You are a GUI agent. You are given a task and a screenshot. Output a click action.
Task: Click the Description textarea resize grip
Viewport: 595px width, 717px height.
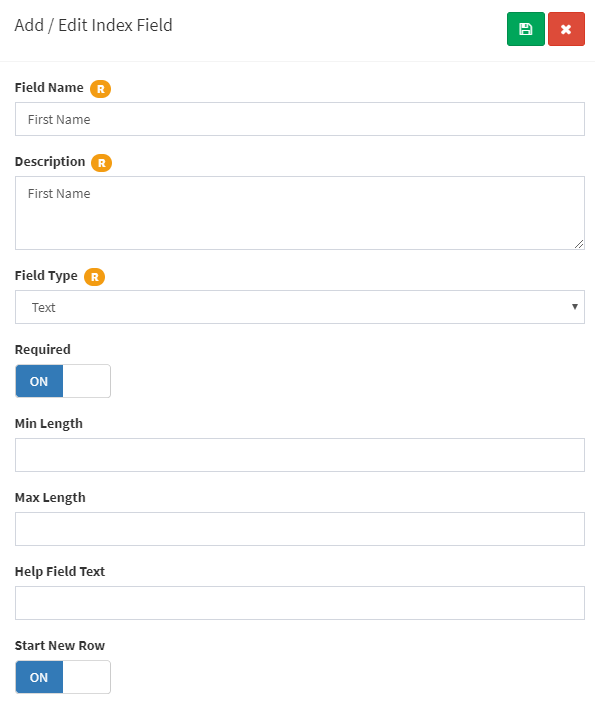(579, 244)
